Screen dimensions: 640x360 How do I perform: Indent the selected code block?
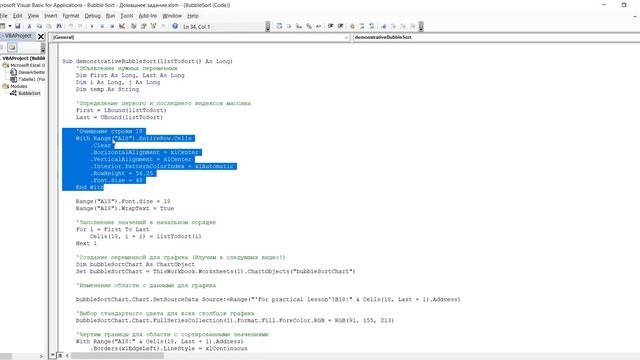click(330, 26)
